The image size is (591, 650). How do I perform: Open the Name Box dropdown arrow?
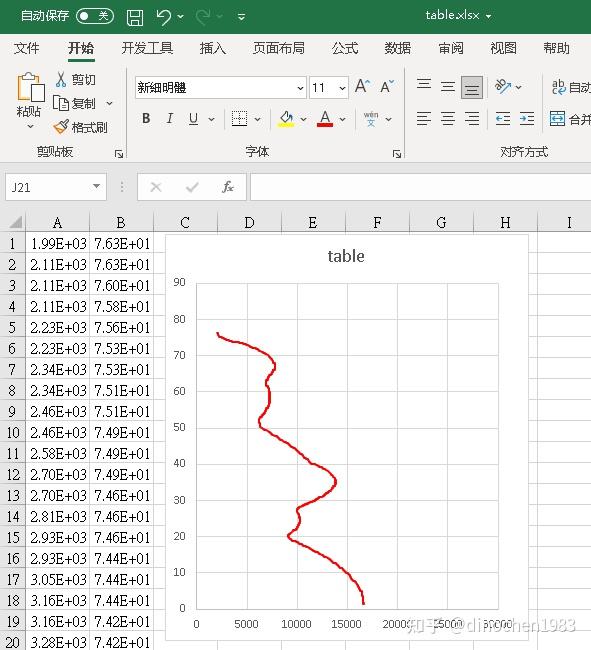tap(97, 186)
